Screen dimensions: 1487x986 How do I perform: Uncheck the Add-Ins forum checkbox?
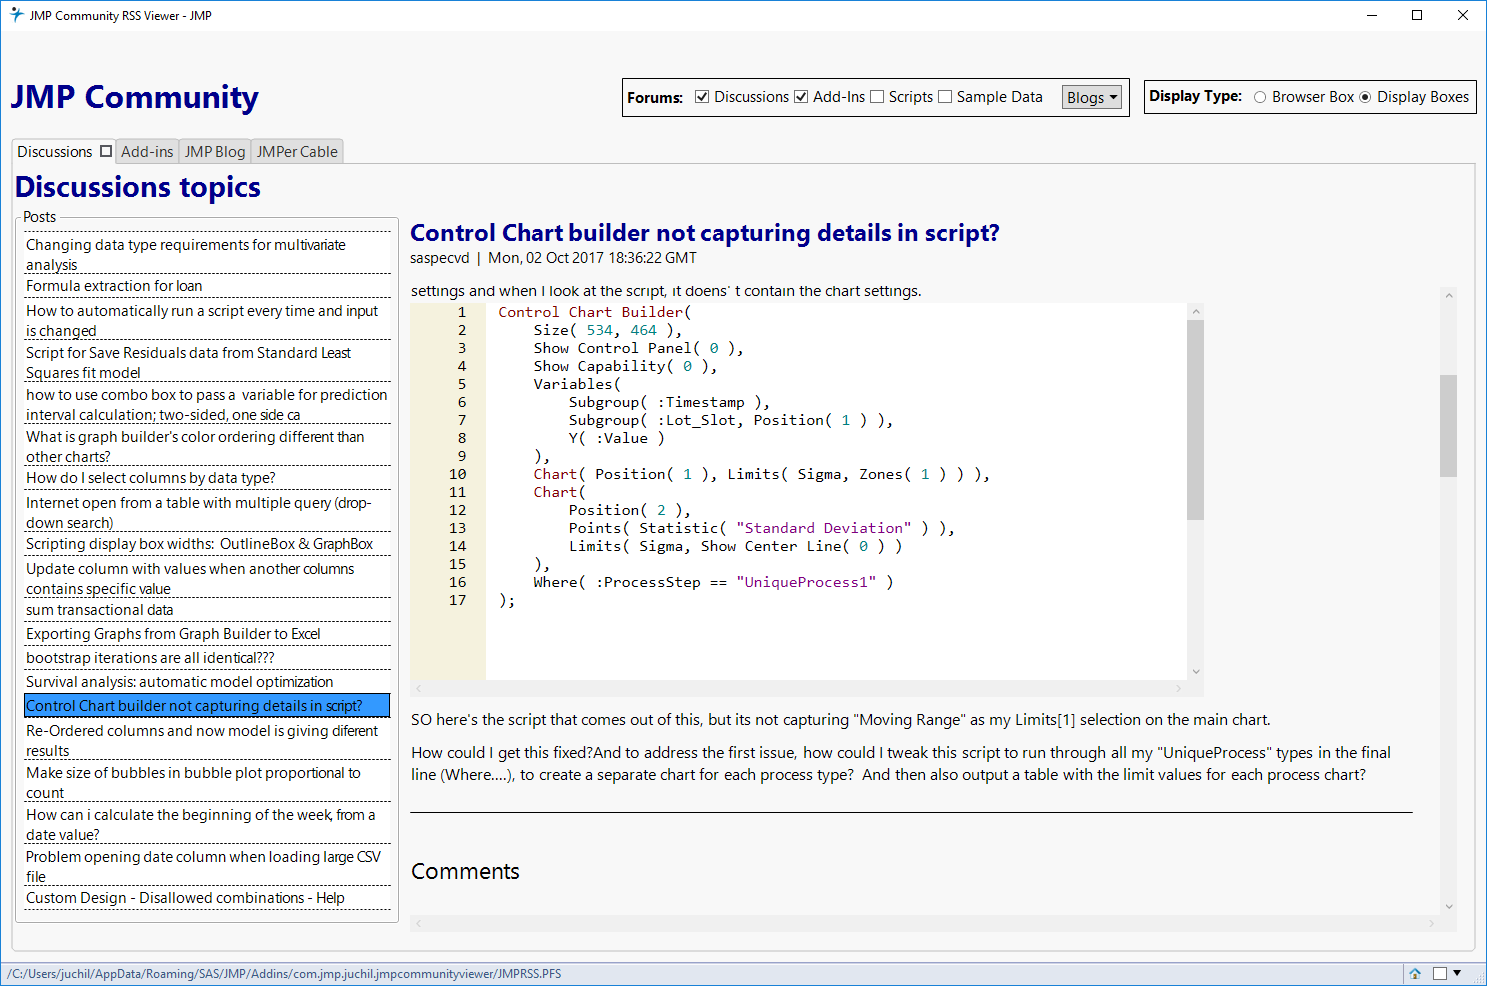tap(801, 97)
